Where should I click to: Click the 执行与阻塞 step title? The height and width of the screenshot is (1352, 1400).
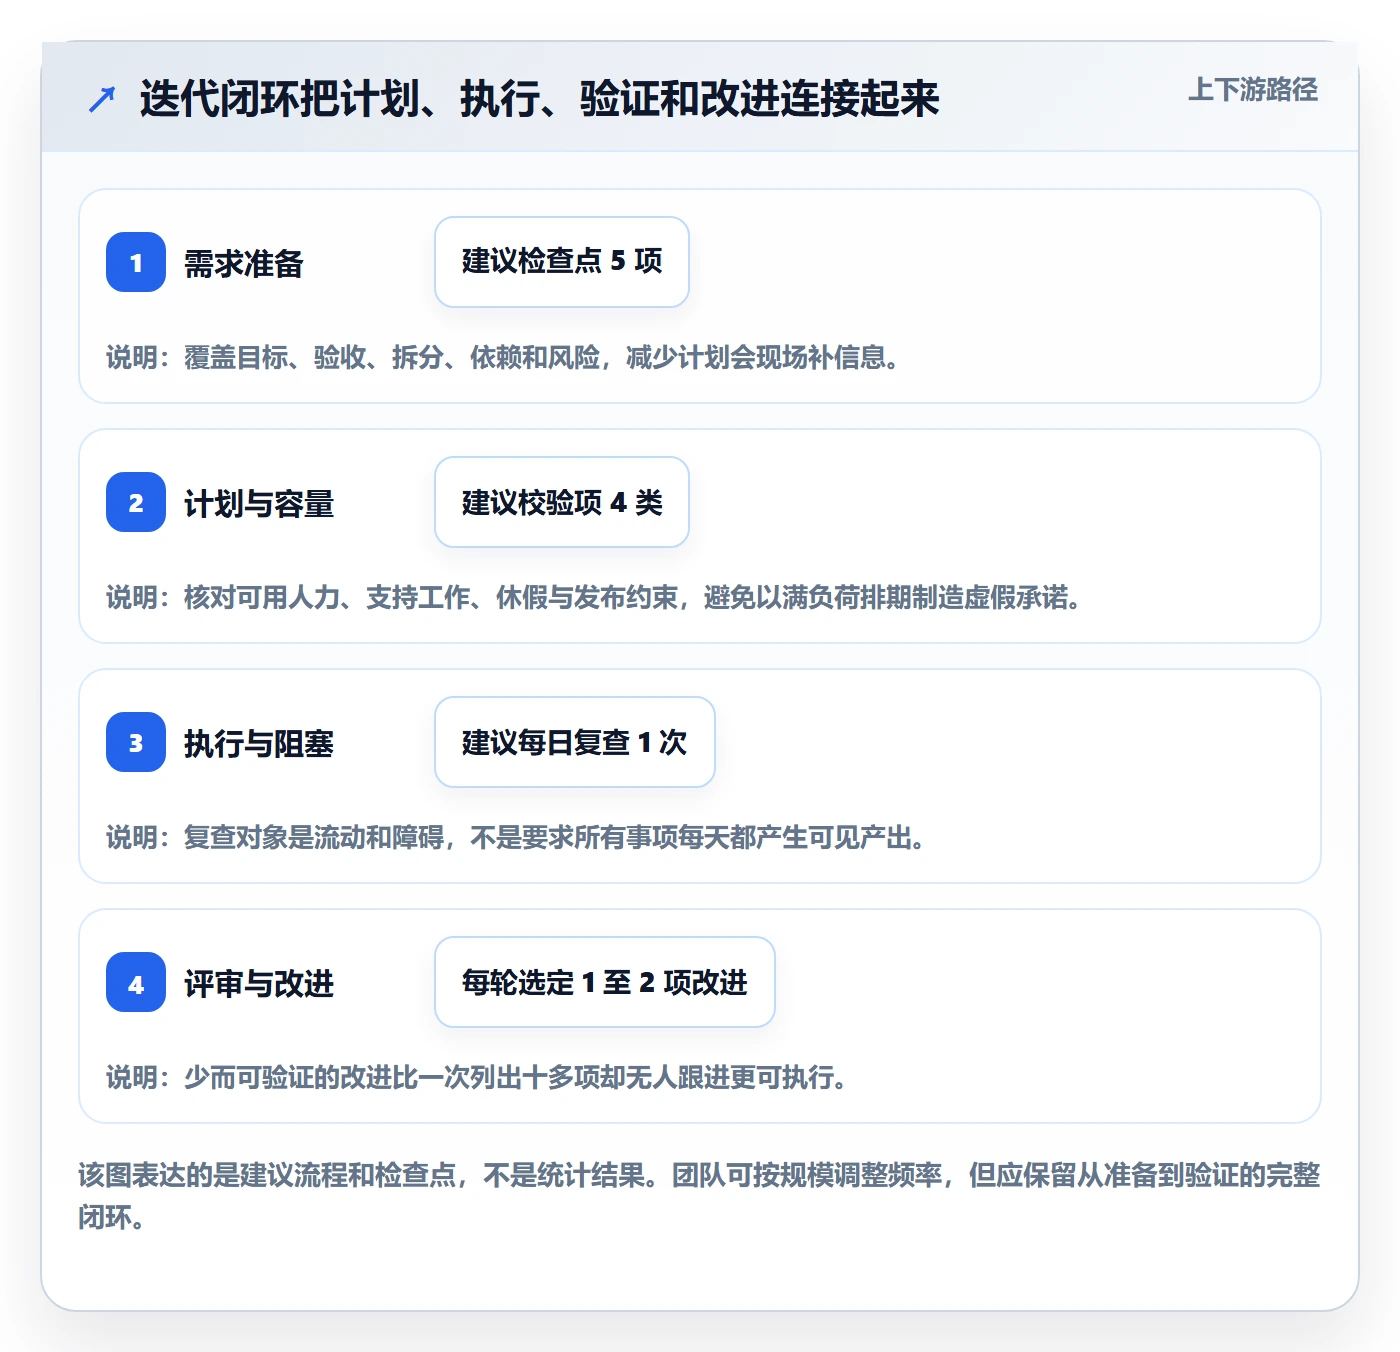click(x=259, y=744)
